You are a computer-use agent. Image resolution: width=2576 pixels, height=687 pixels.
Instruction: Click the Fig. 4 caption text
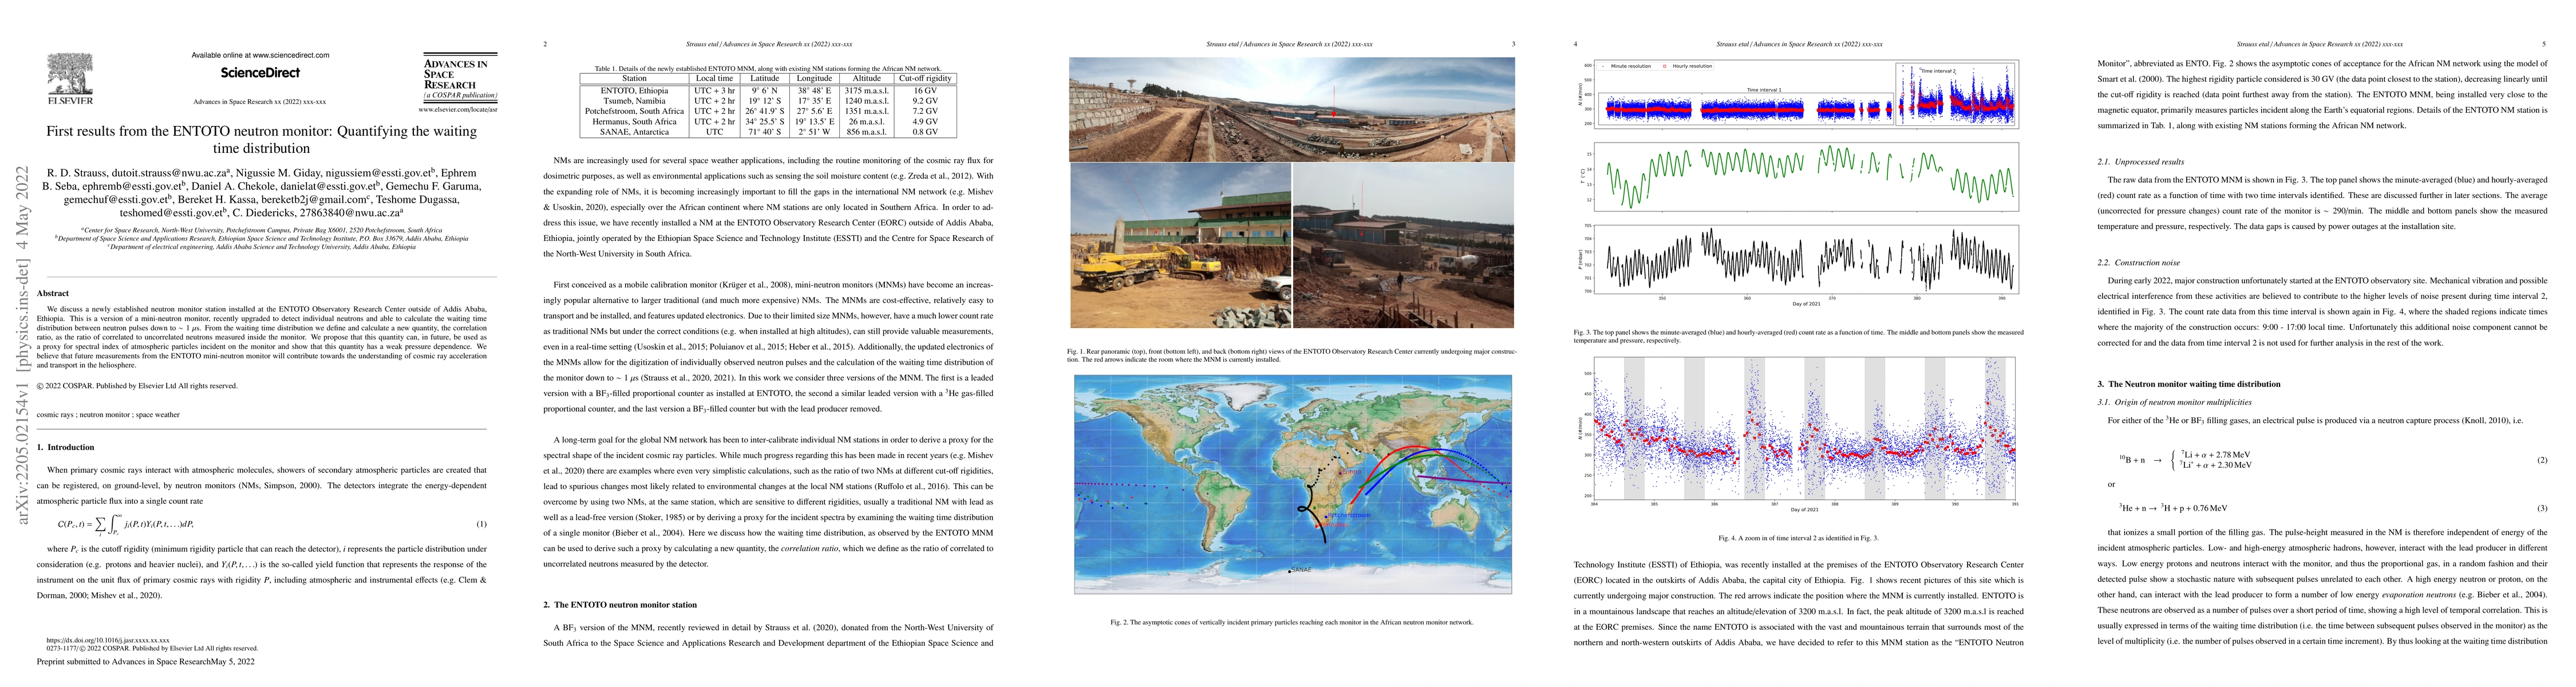[x=1798, y=538]
